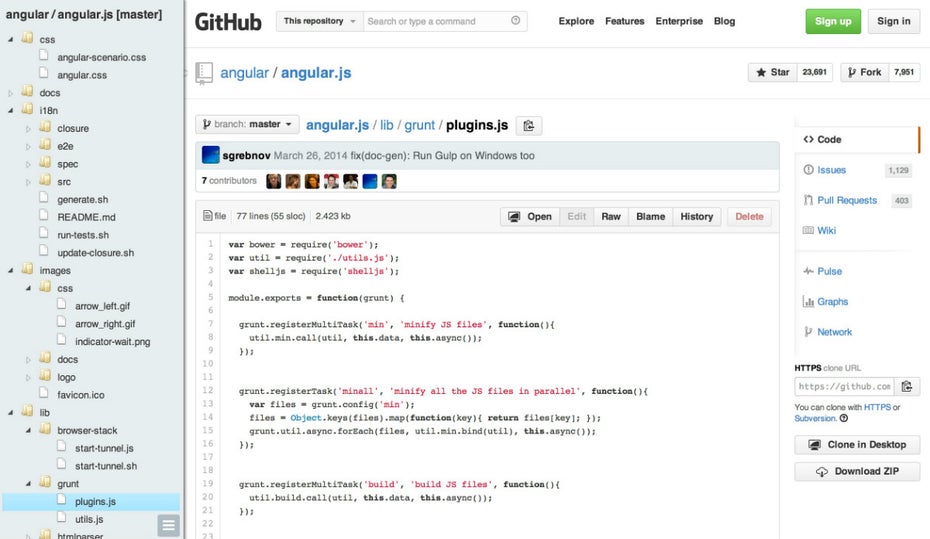Click the Network fork icon
Viewport: 930px width, 539px height.
[808, 331]
